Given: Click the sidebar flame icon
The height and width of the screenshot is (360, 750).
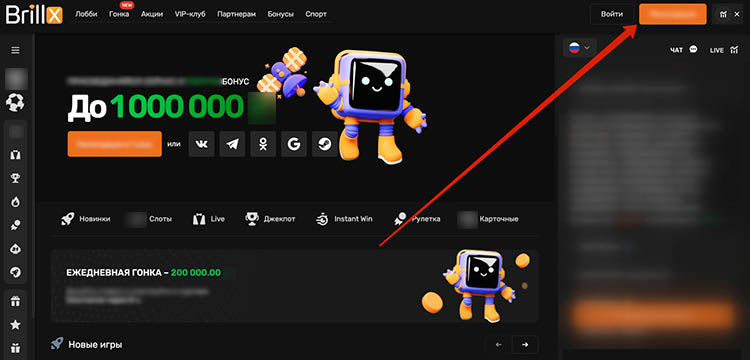Looking at the screenshot, I should pos(15,202).
